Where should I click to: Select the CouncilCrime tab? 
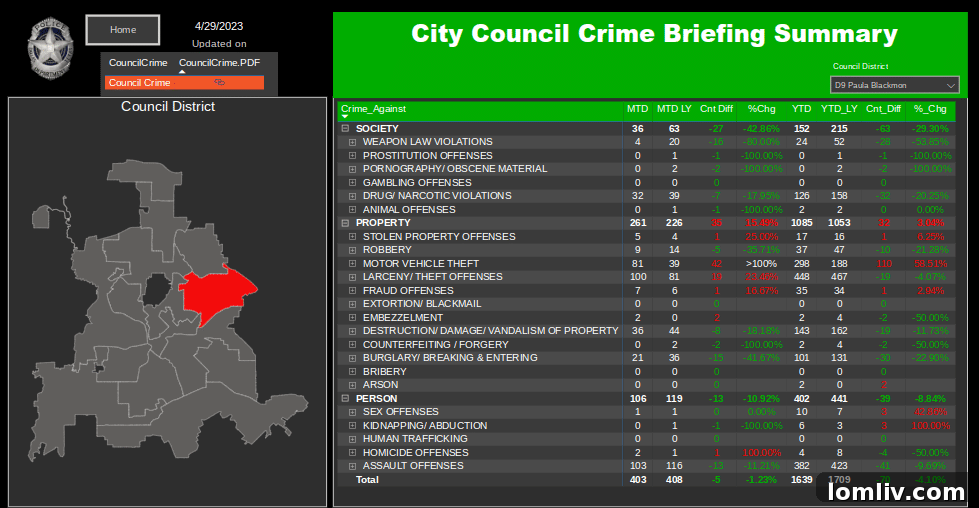138,63
